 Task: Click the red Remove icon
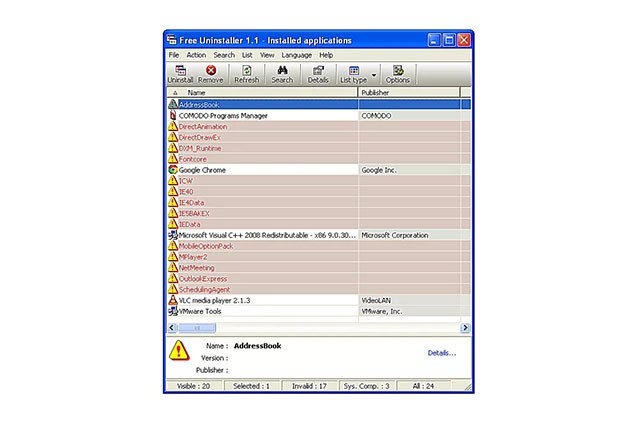[211, 71]
